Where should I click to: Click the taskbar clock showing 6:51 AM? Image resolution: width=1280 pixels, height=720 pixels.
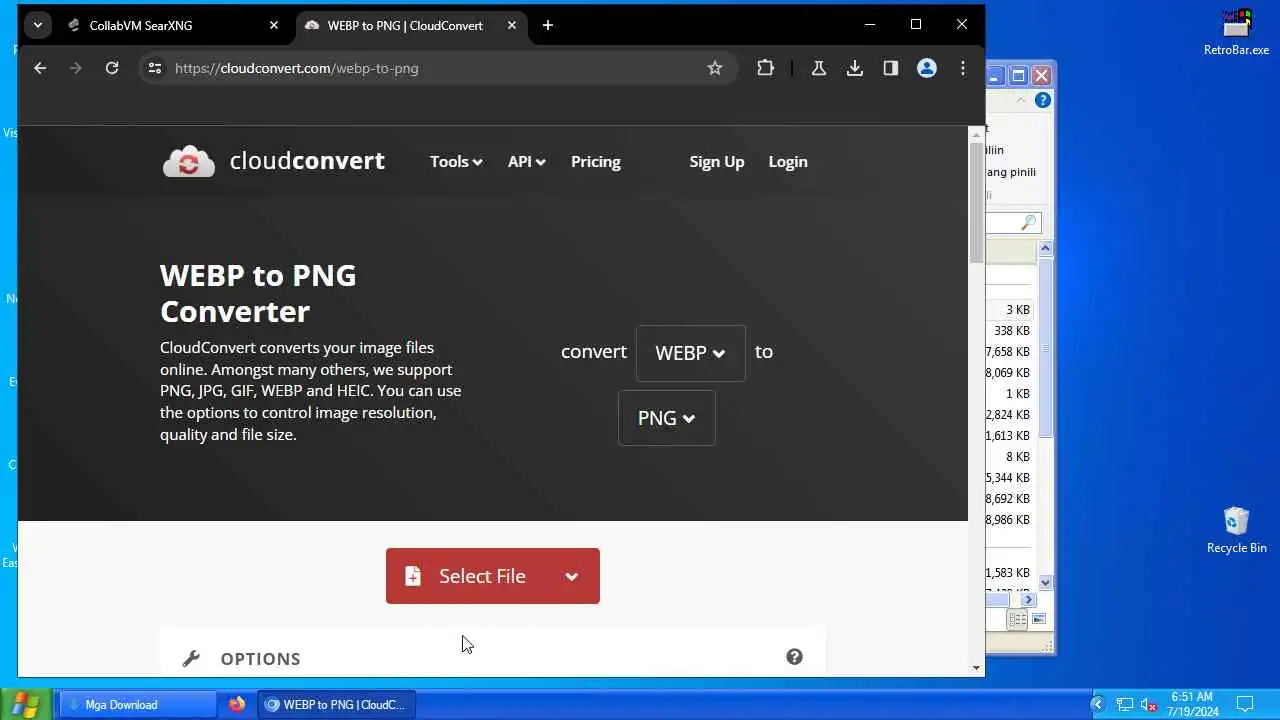pos(1192,704)
